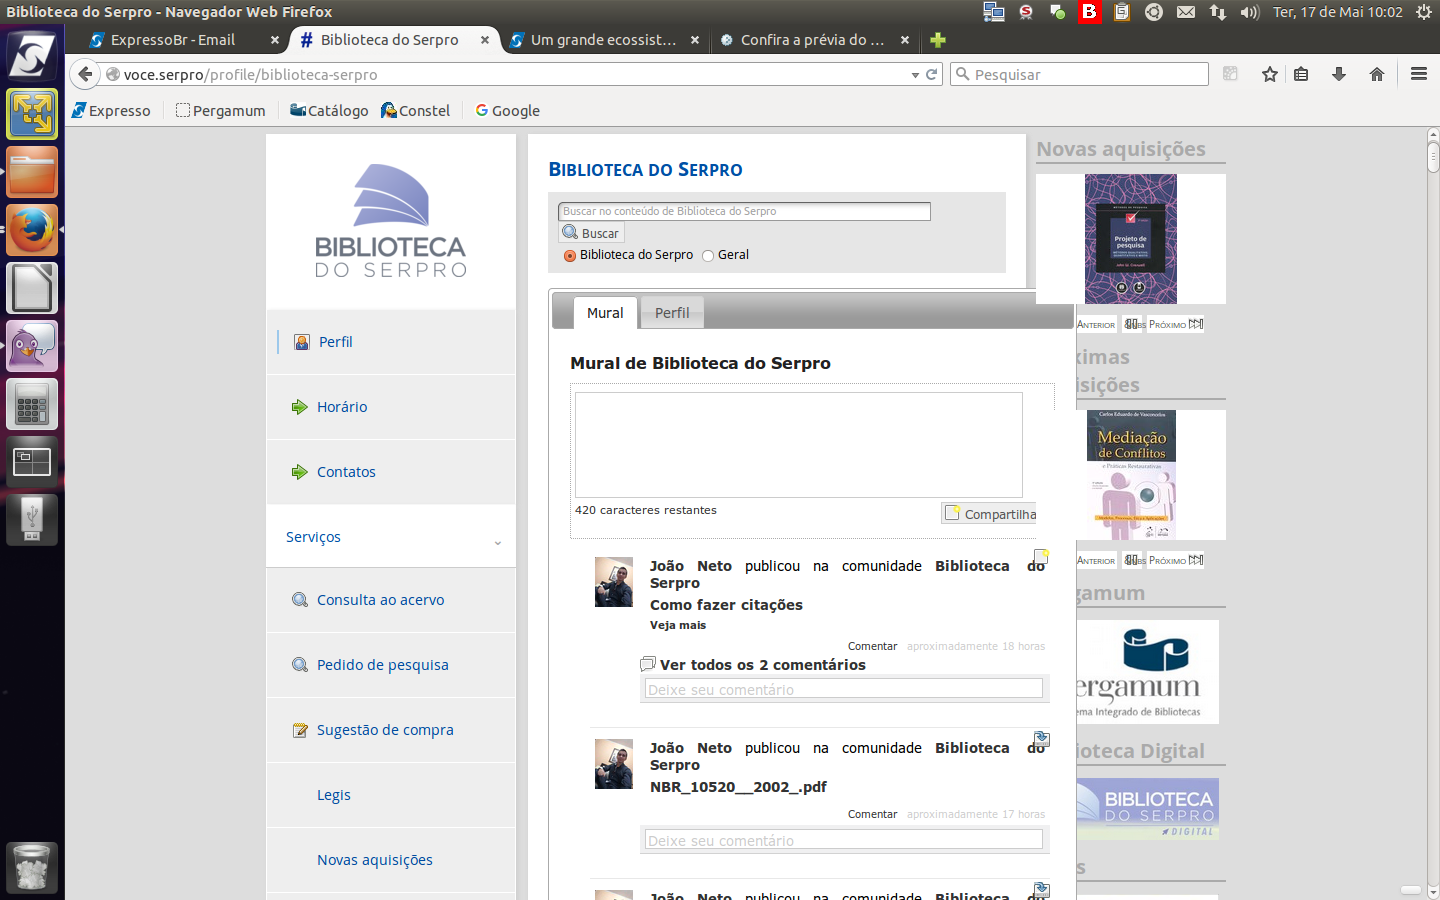The height and width of the screenshot is (900, 1440).
Task: Open the calculator launcher icon
Action: 32,404
